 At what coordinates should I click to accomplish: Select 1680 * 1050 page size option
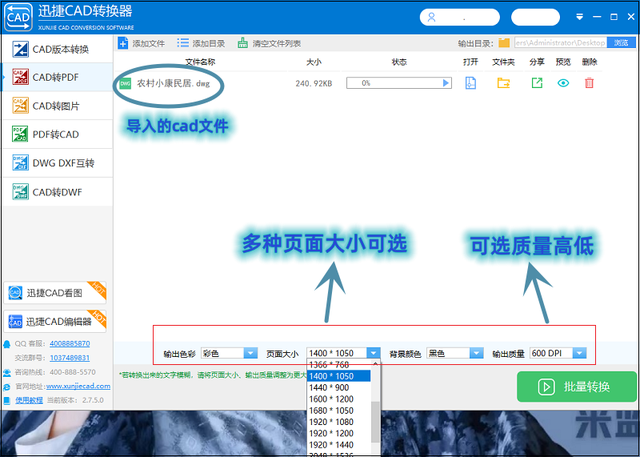[x=339, y=410]
